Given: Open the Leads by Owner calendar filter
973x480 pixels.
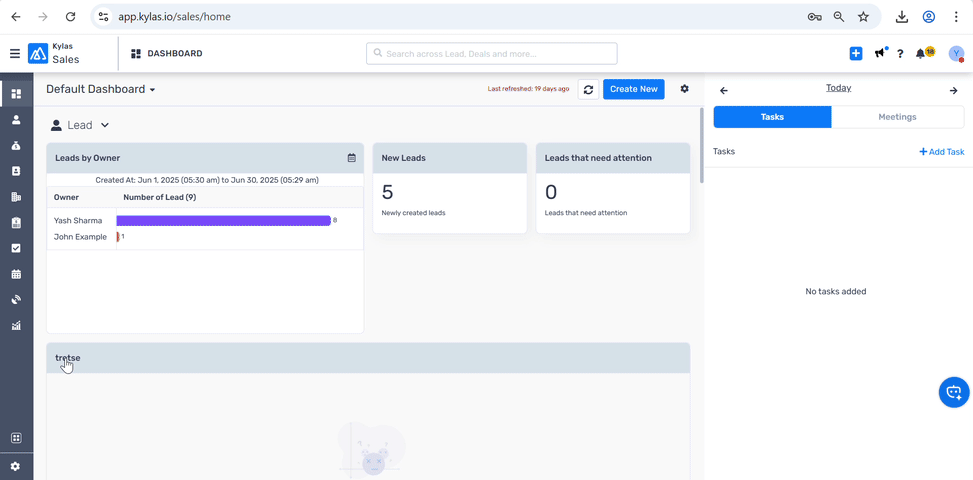Looking at the screenshot, I should pos(352,158).
